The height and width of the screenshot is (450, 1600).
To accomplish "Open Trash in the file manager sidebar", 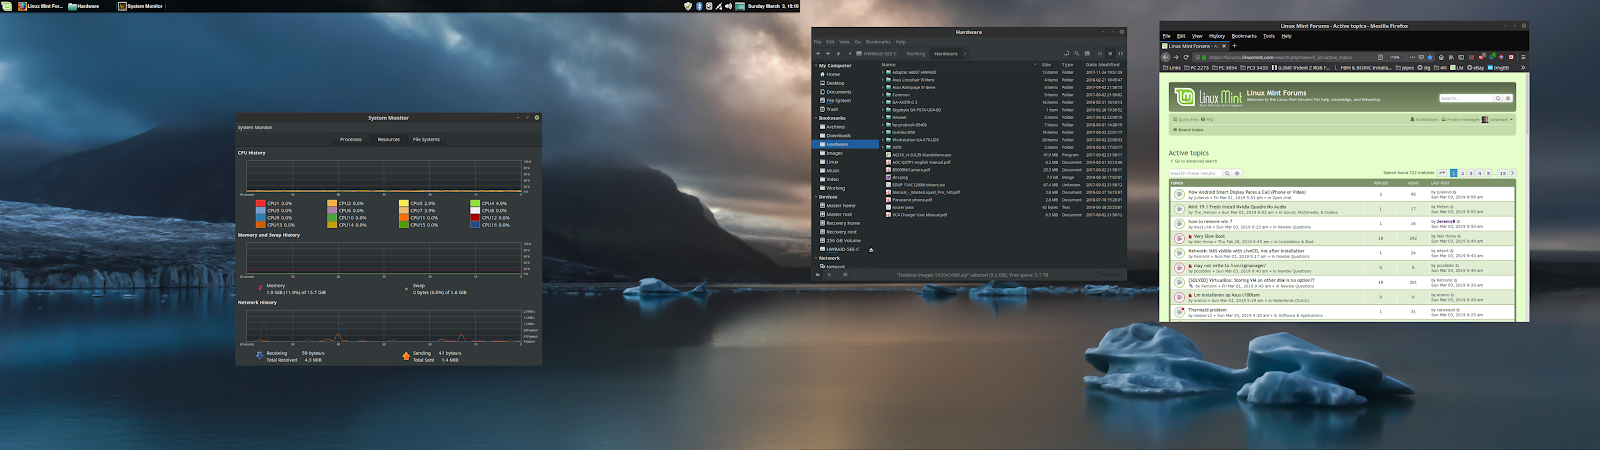I will [x=832, y=109].
